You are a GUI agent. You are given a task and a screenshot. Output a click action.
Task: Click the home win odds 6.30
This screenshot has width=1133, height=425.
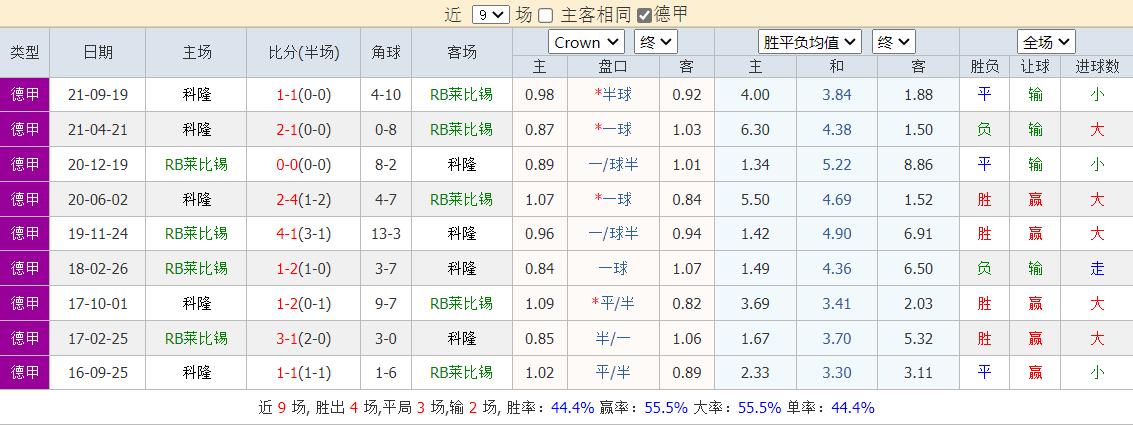pyautogui.click(x=755, y=129)
